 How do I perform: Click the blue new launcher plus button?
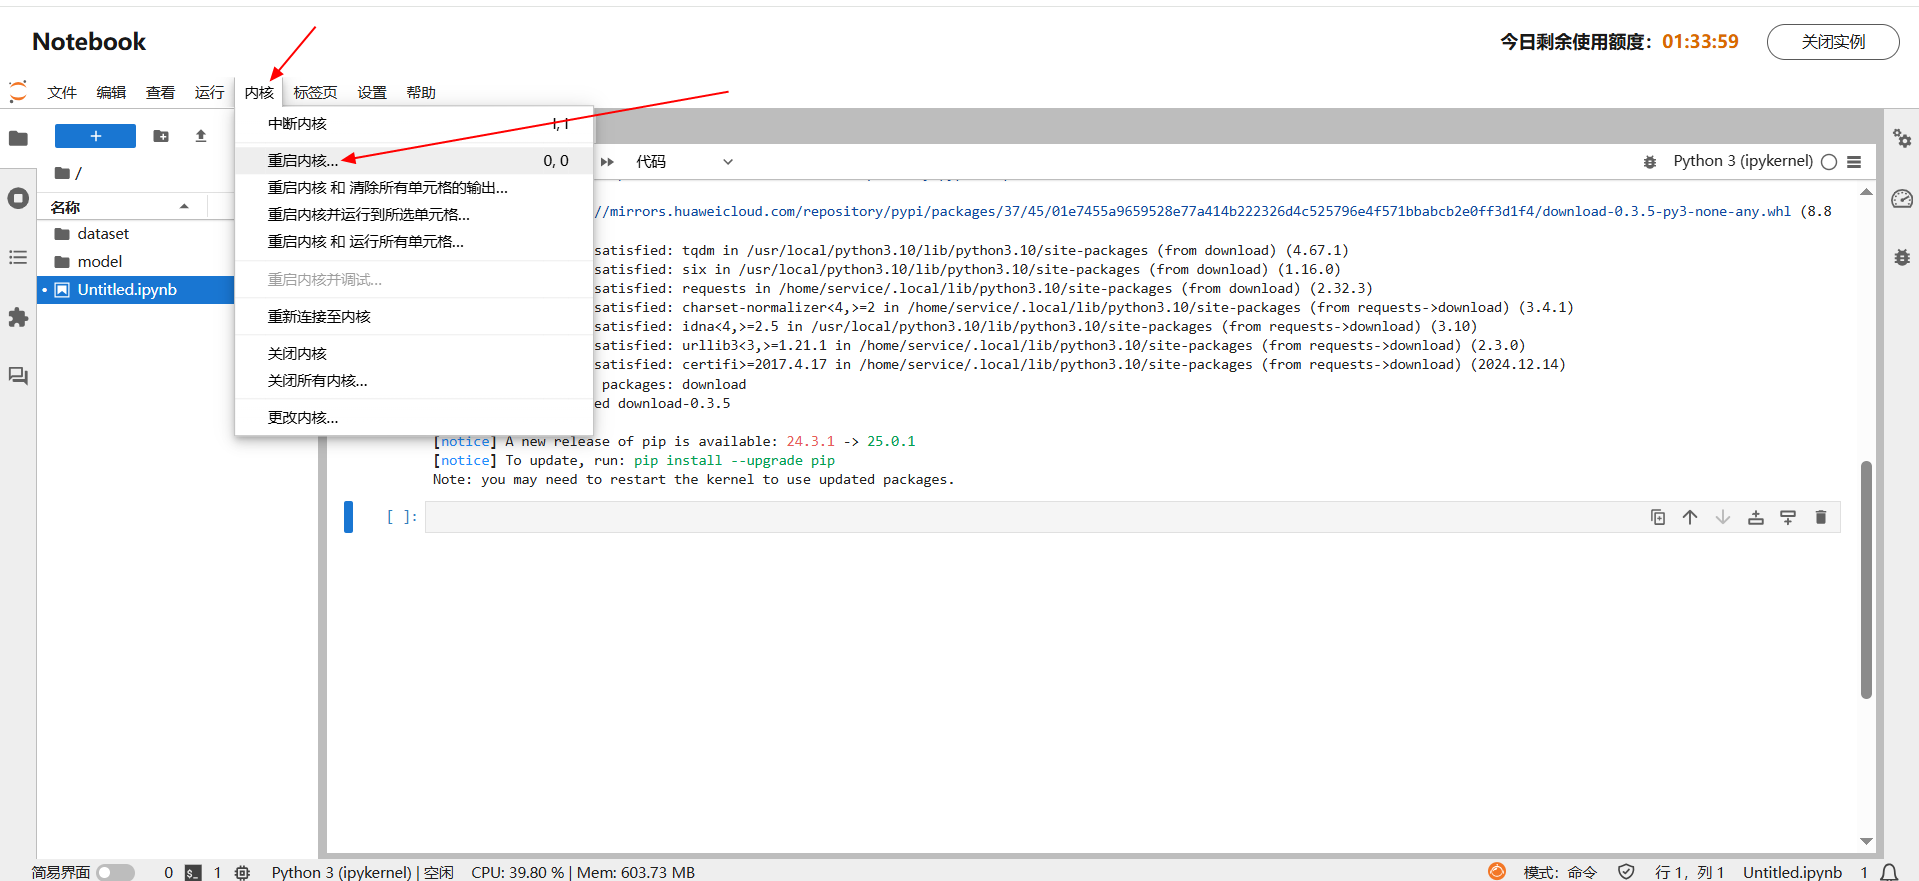coord(95,136)
